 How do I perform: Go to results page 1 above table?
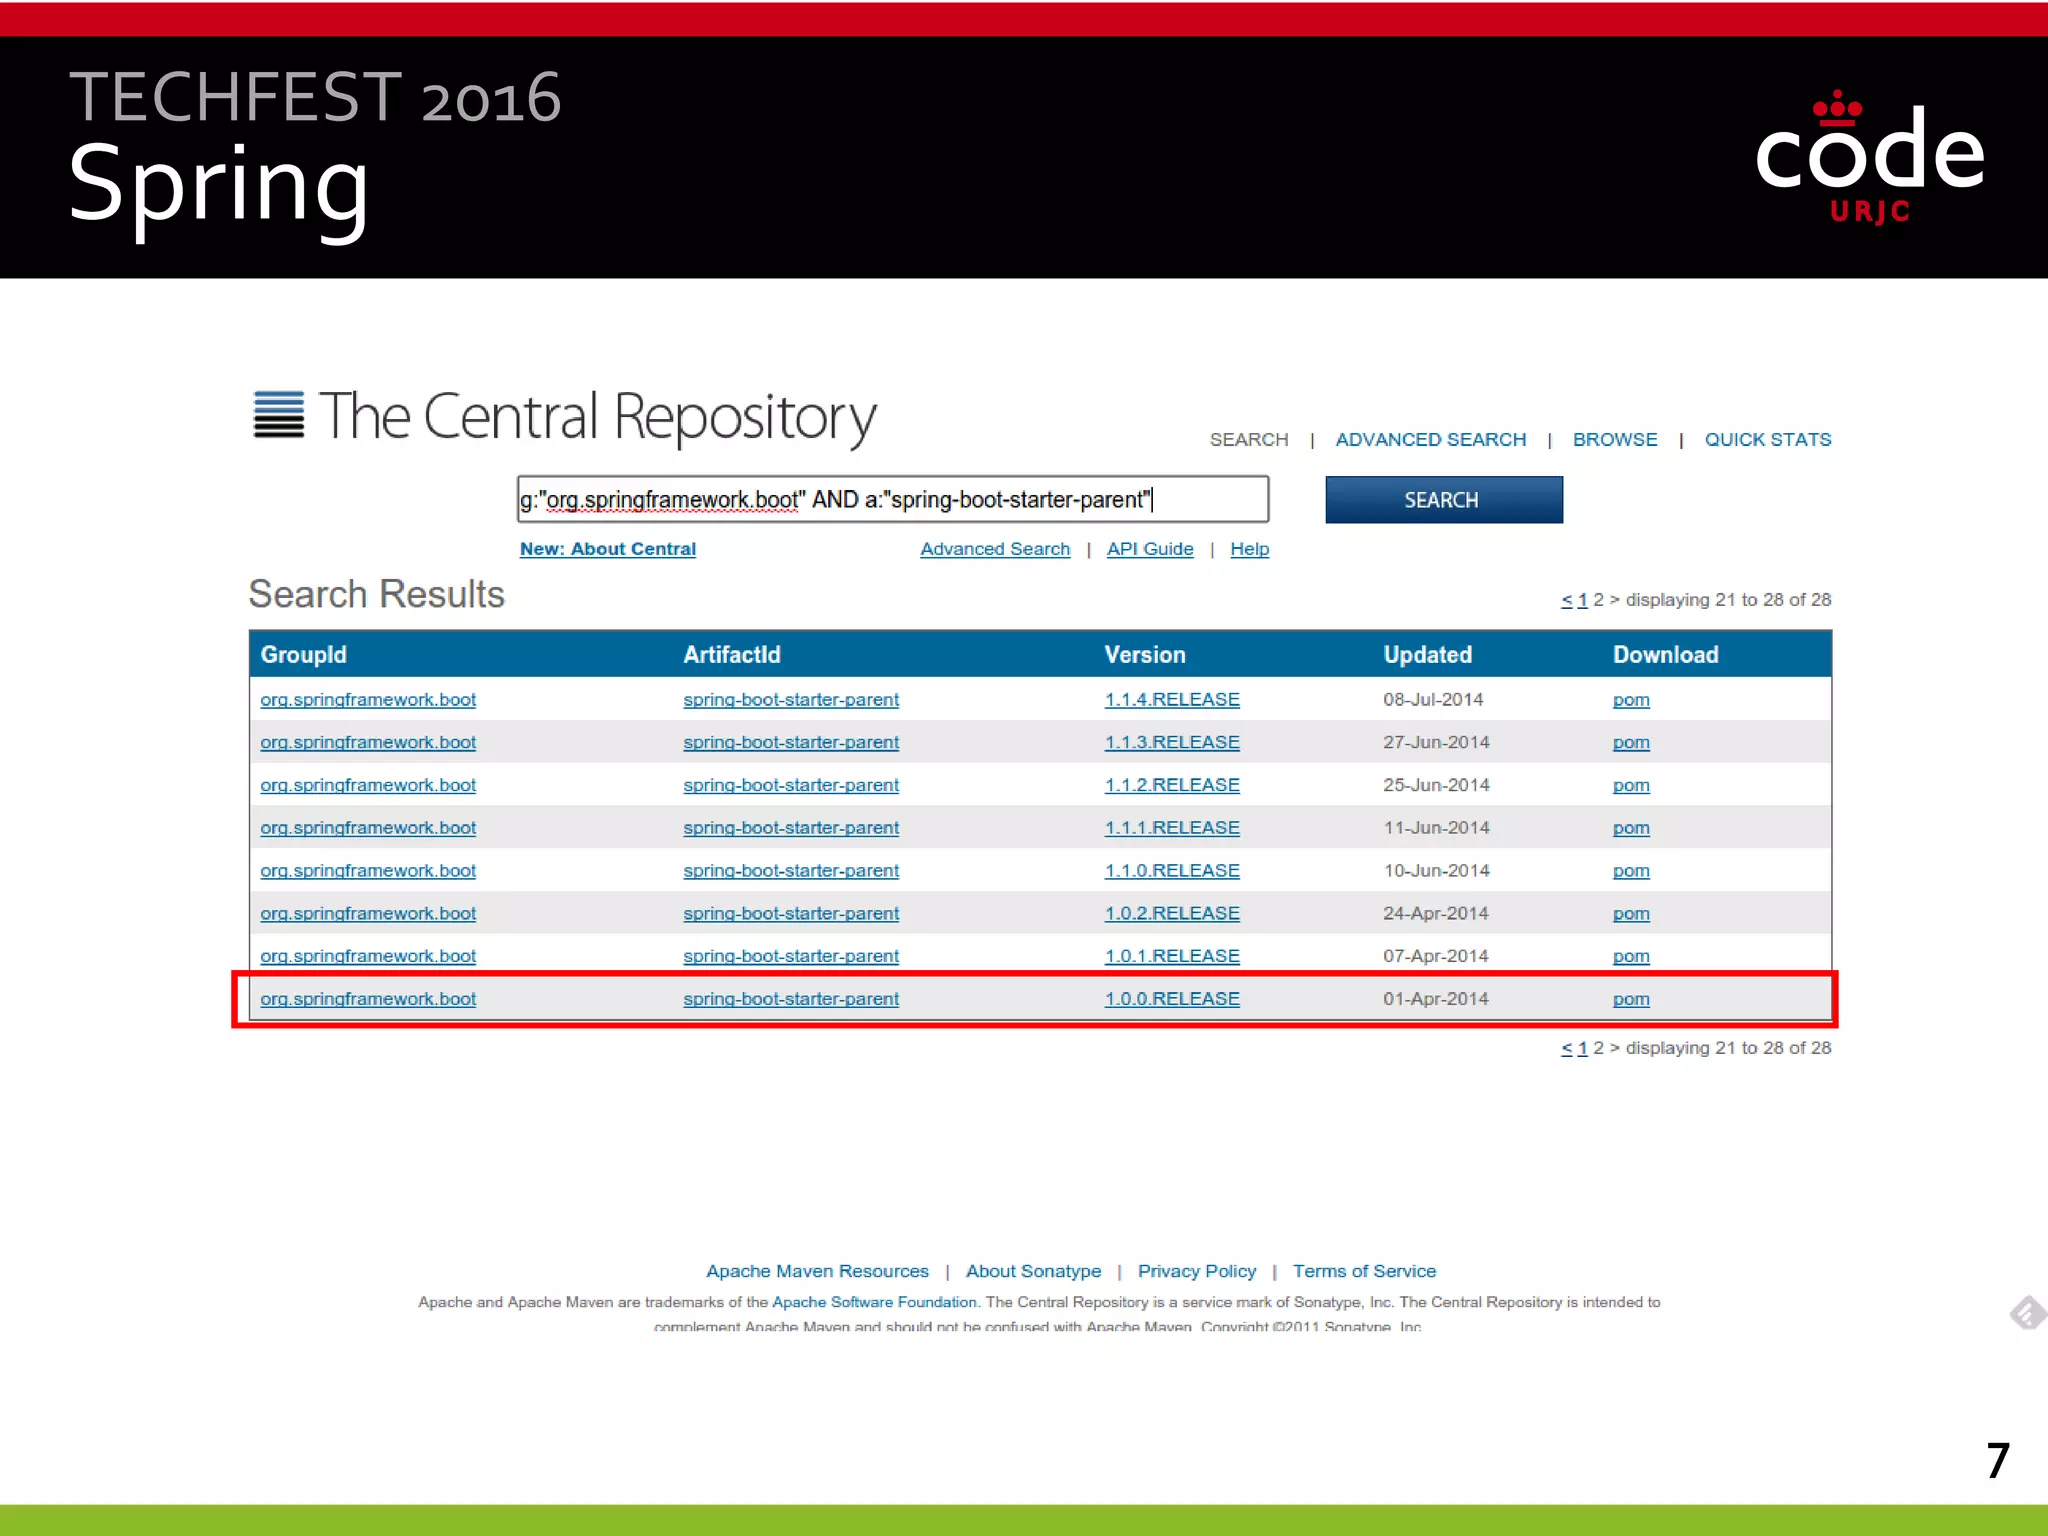[x=1582, y=600]
